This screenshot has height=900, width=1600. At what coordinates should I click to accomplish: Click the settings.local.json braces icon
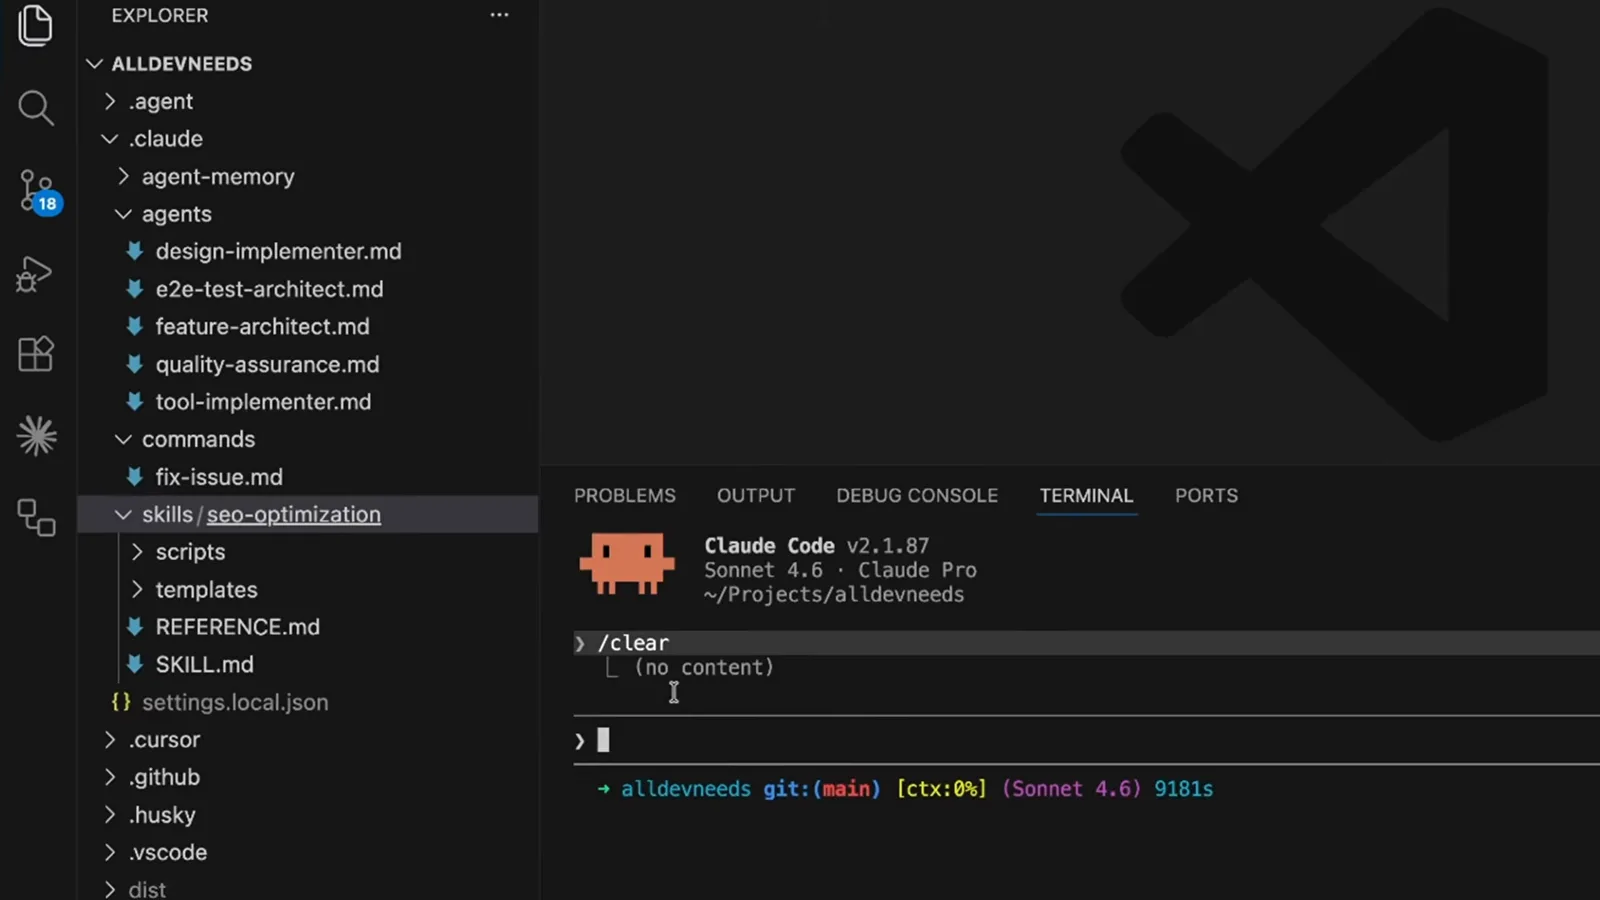pyautogui.click(x=121, y=702)
